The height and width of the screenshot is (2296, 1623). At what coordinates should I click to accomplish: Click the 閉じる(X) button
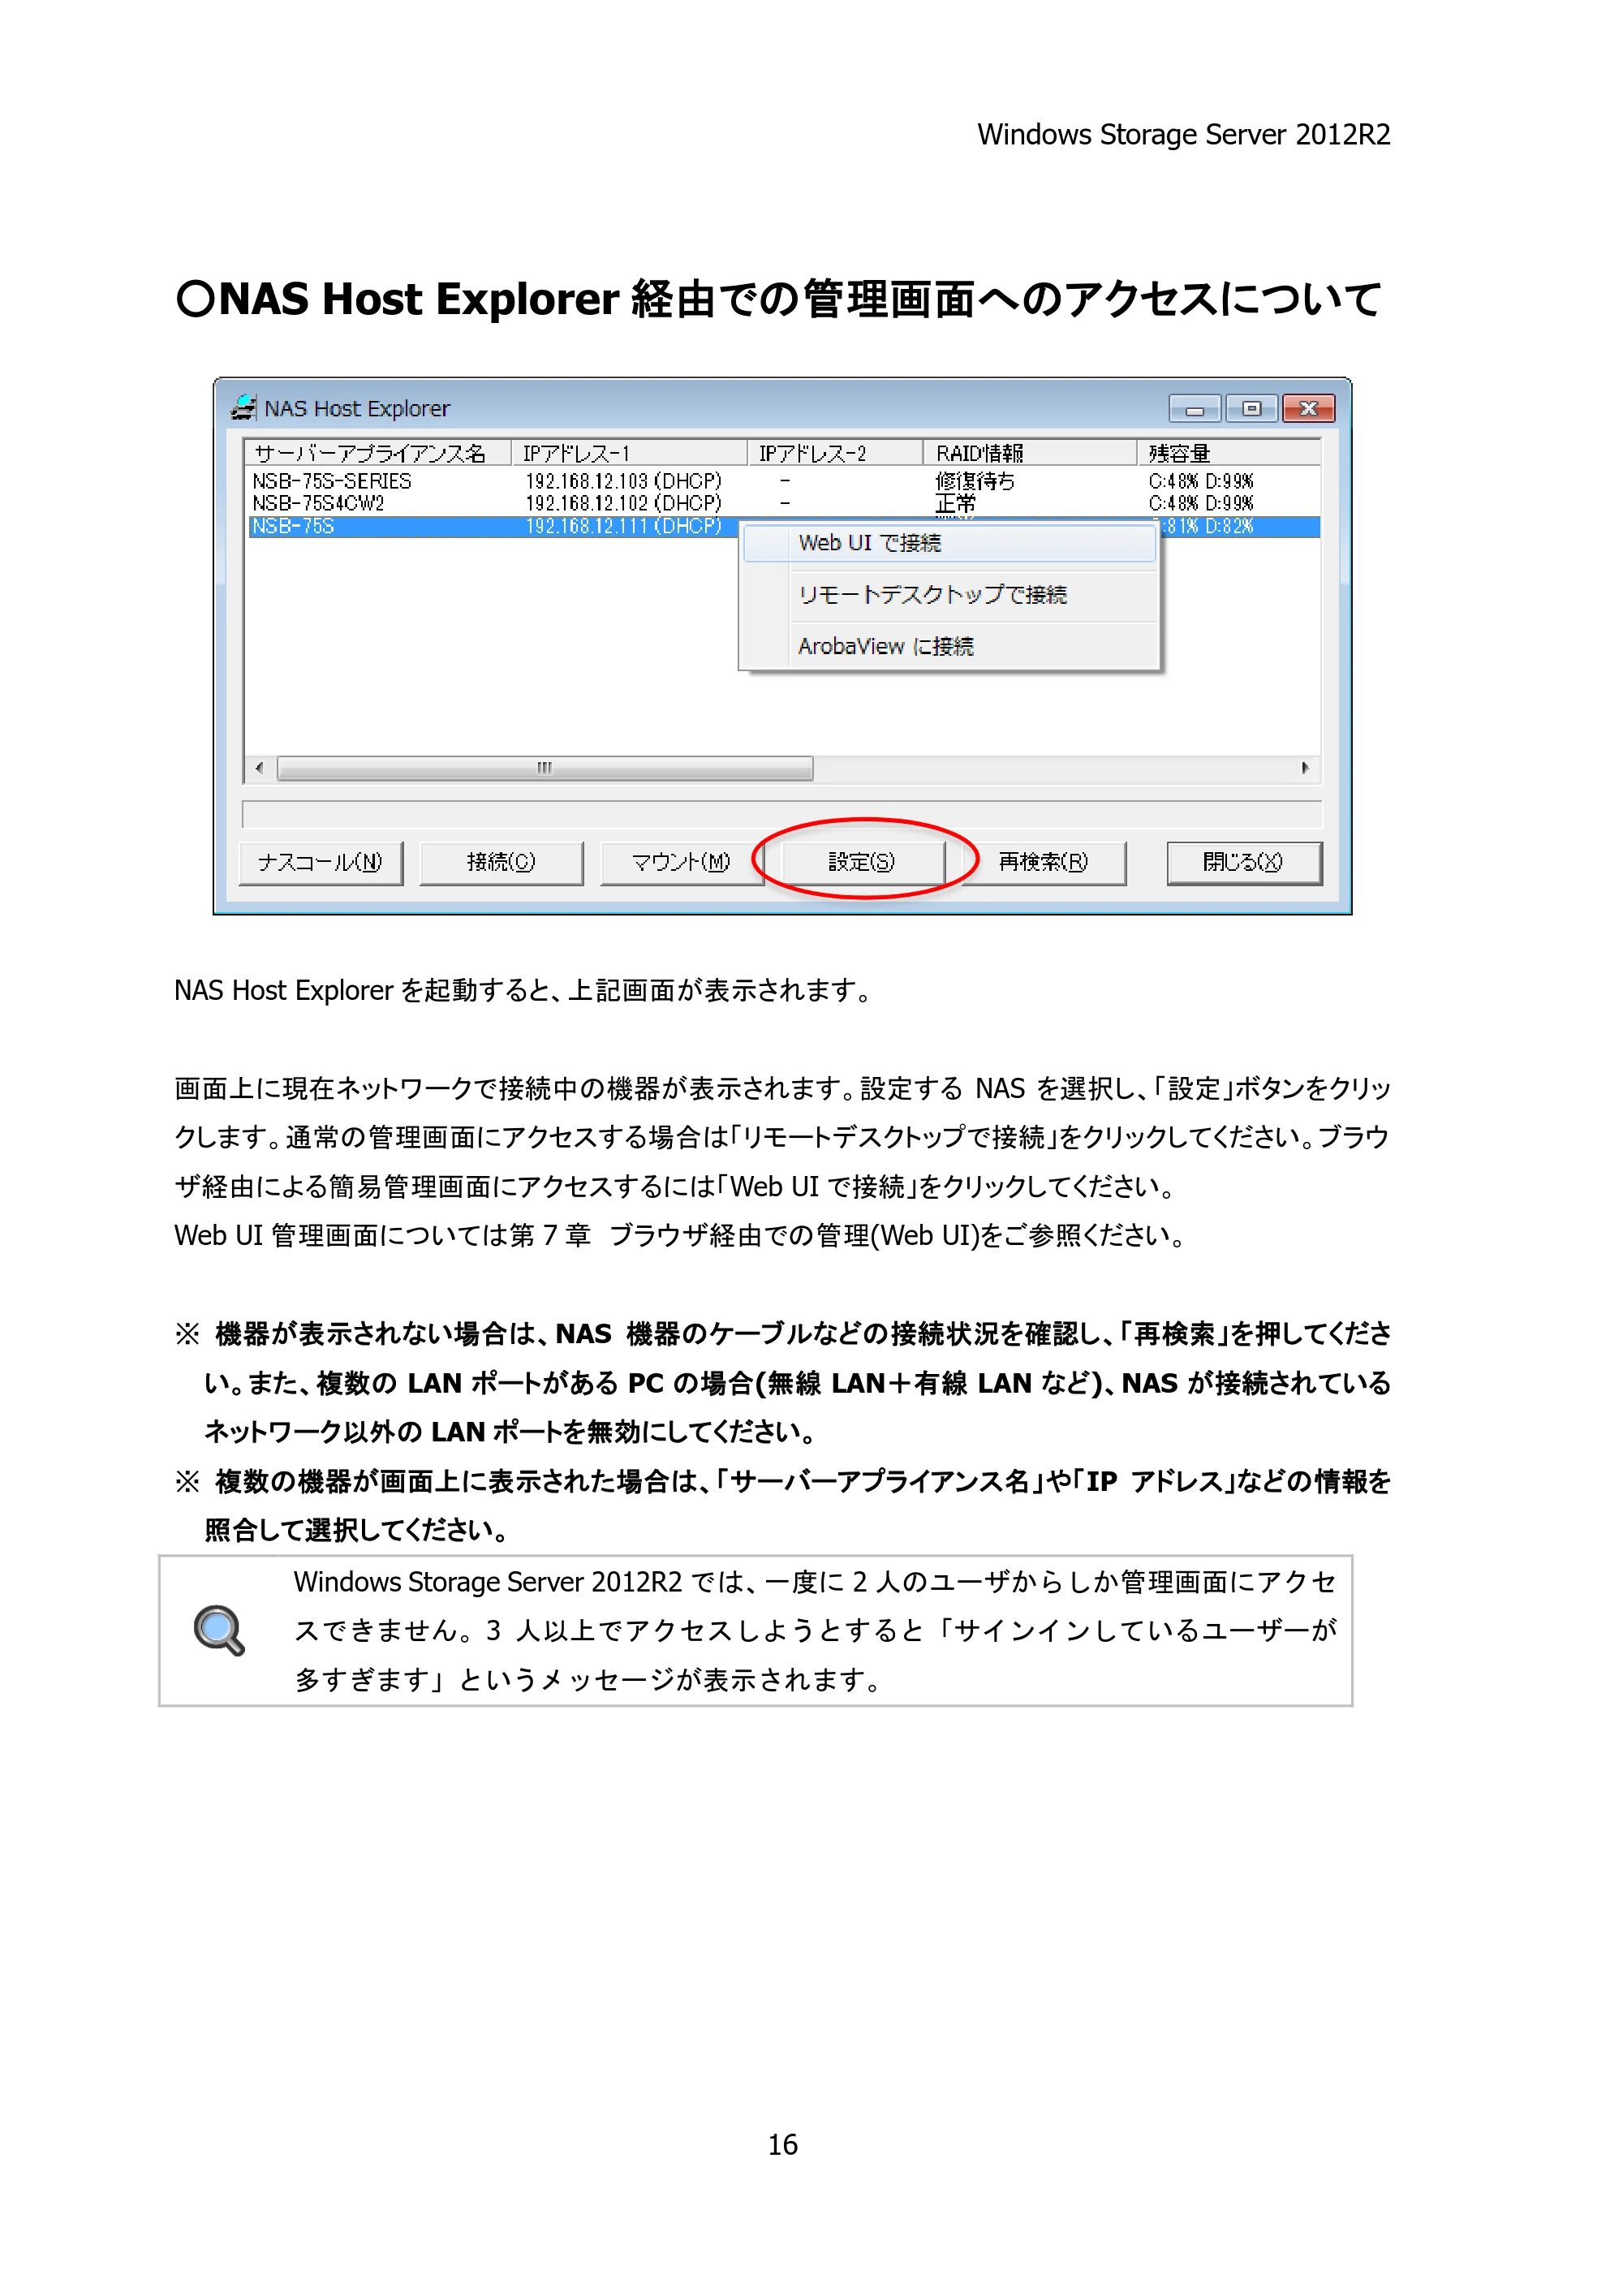pyautogui.click(x=1243, y=862)
